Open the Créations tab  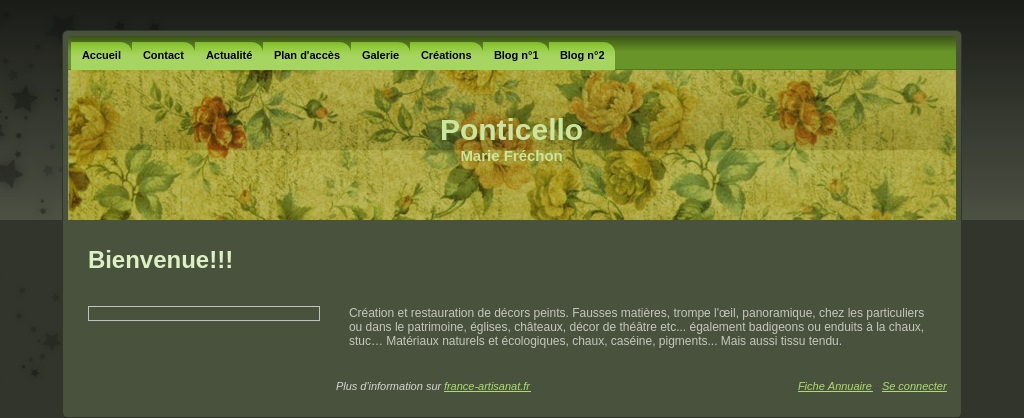click(x=446, y=56)
